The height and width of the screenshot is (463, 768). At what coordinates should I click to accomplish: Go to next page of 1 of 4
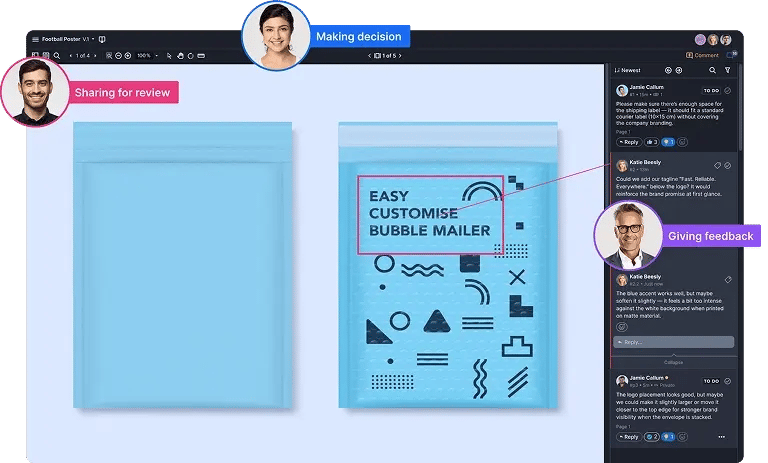click(x=95, y=56)
